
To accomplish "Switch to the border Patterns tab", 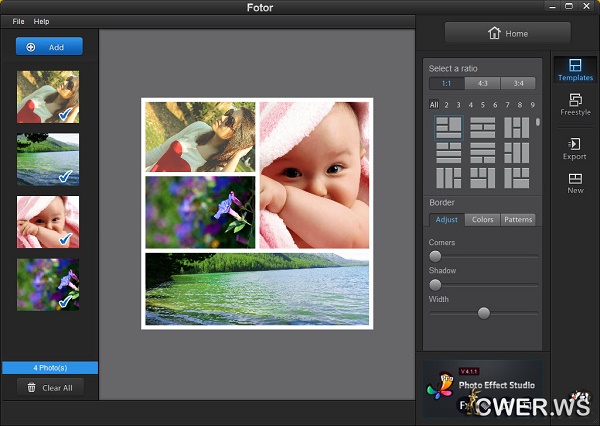I will click(518, 219).
